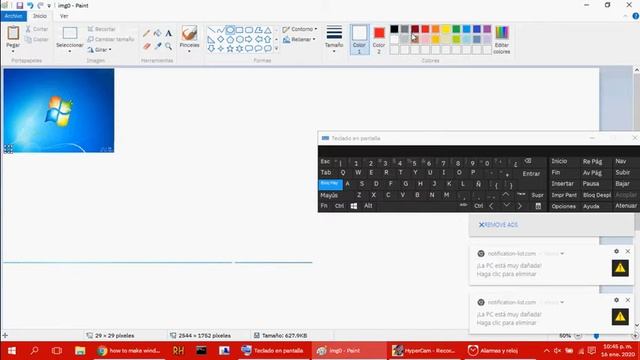The width and height of the screenshot is (640, 360).
Task: Toggle Fn key on on-screen keyboard
Action: (324, 206)
